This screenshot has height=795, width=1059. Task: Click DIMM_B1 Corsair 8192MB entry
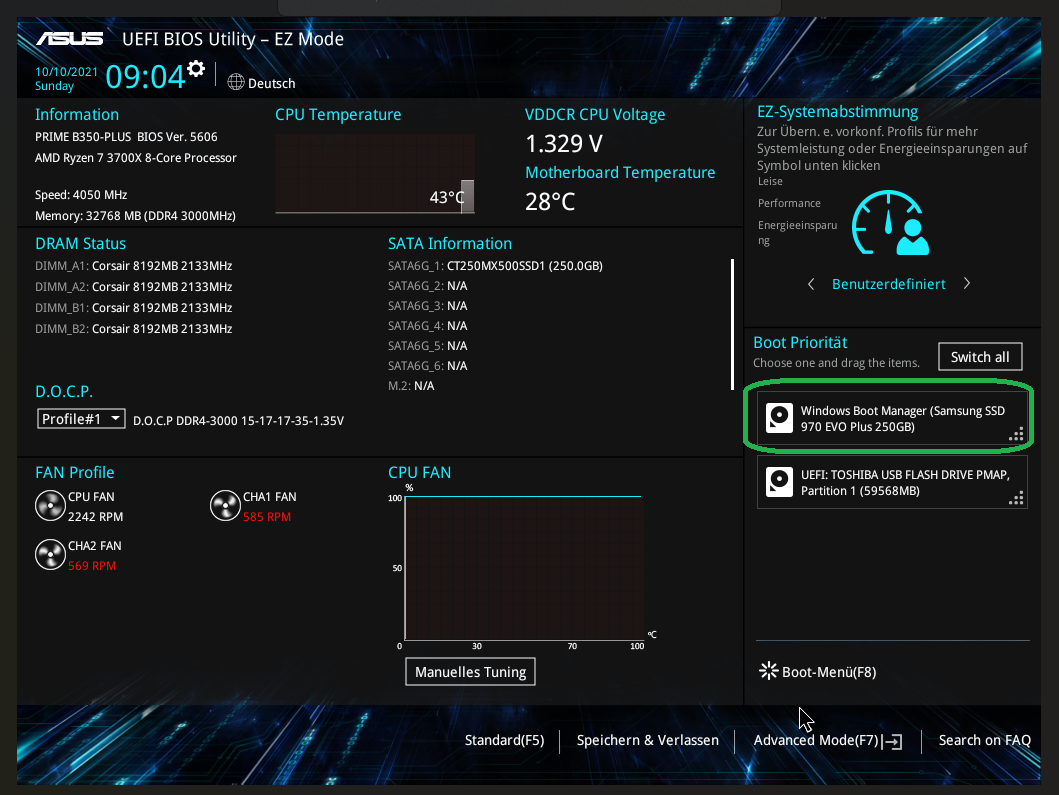coord(134,307)
